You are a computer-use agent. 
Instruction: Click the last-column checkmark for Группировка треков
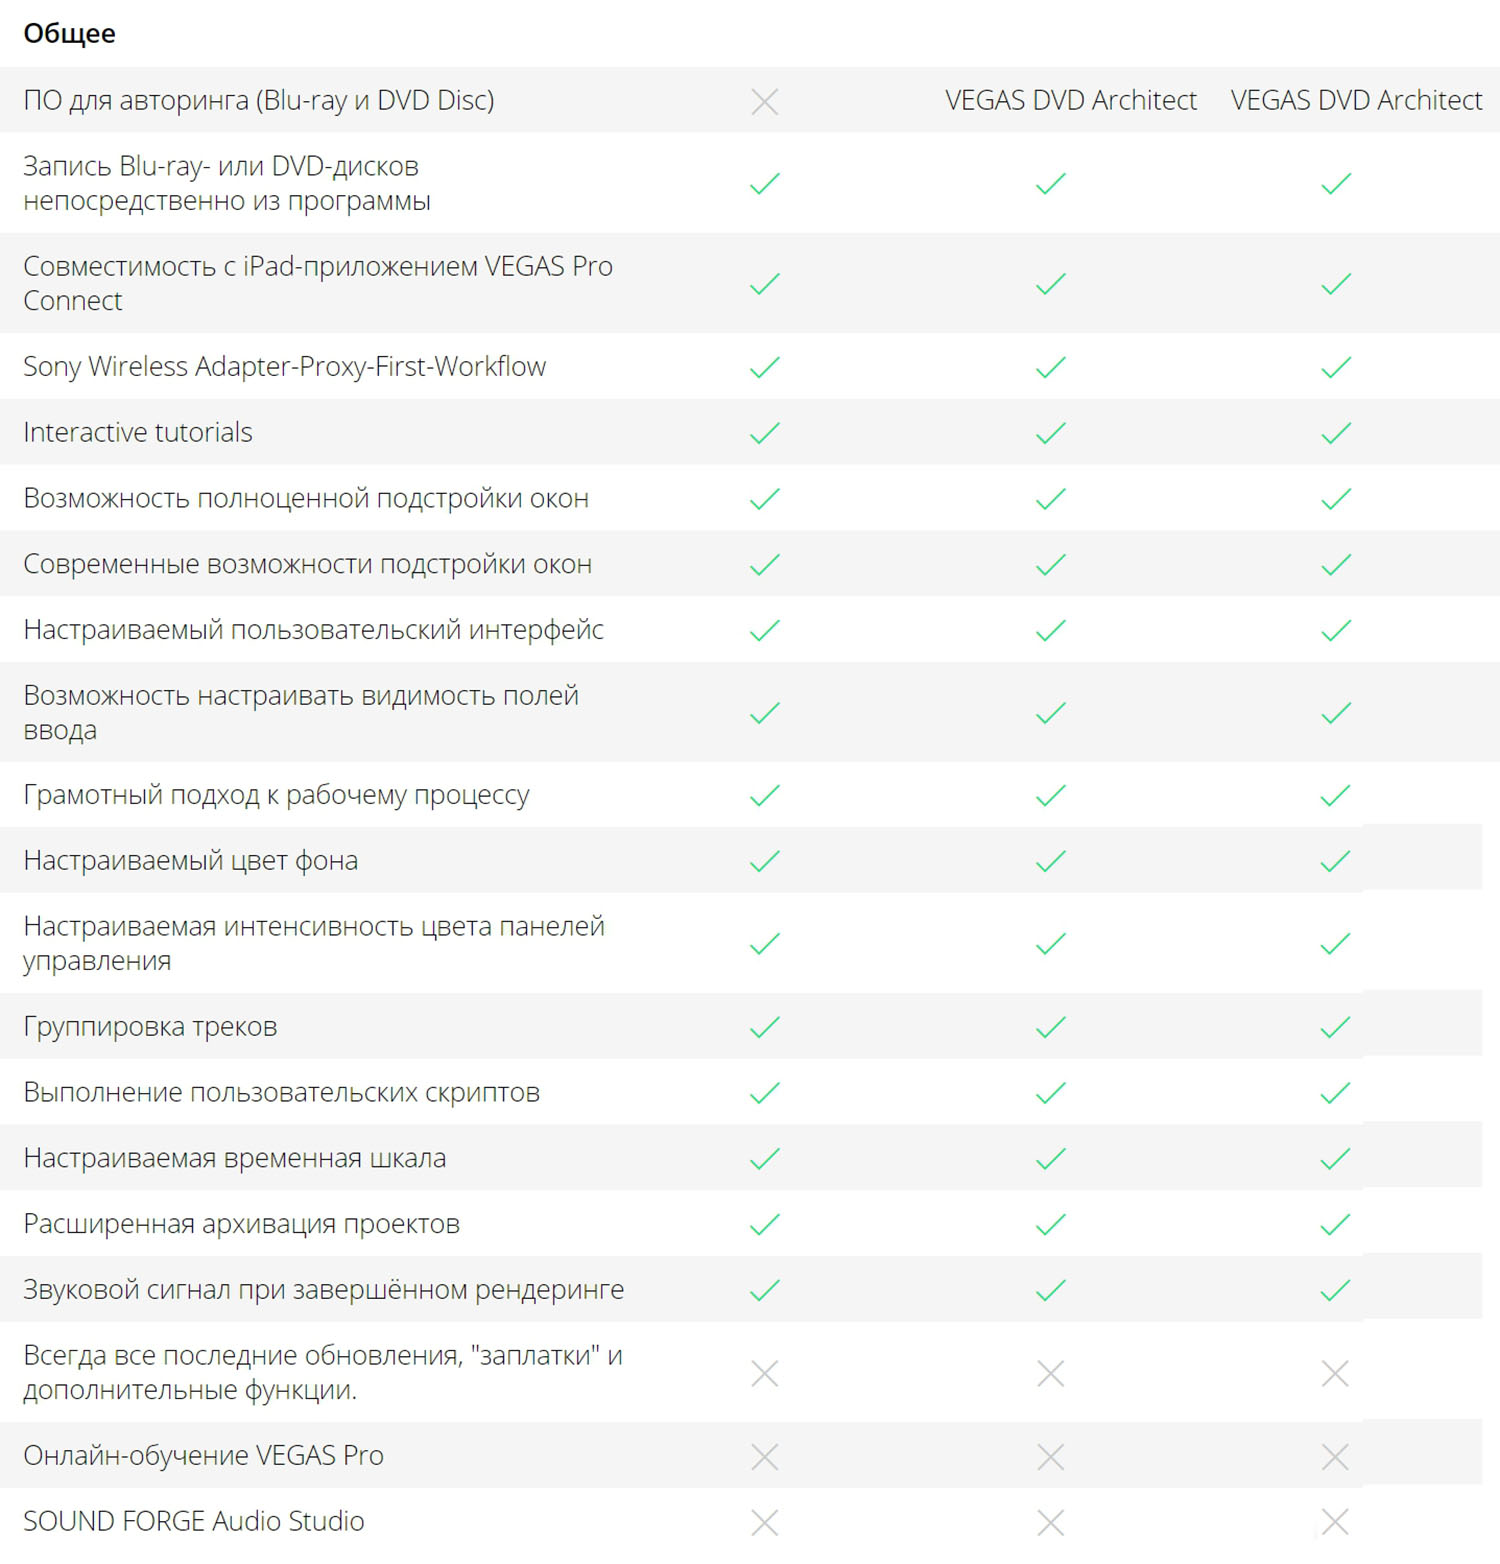pyautogui.click(x=1336, y=1027)
